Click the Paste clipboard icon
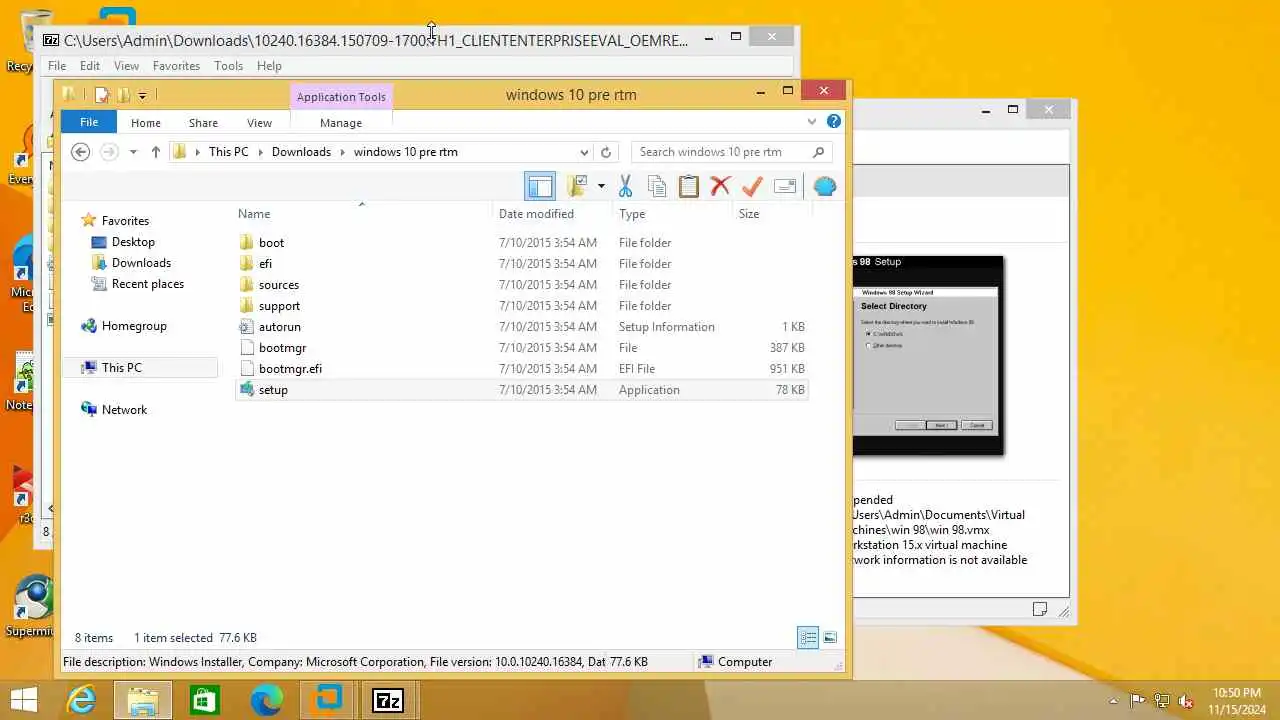This screenshot has width=1280, height=720. point(688,186)
